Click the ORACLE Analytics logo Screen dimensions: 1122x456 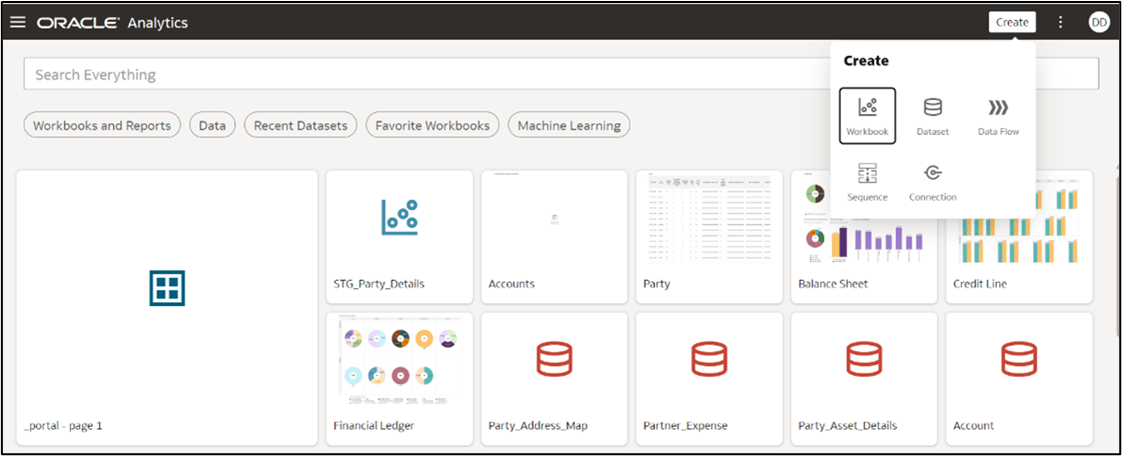(112, 23)
